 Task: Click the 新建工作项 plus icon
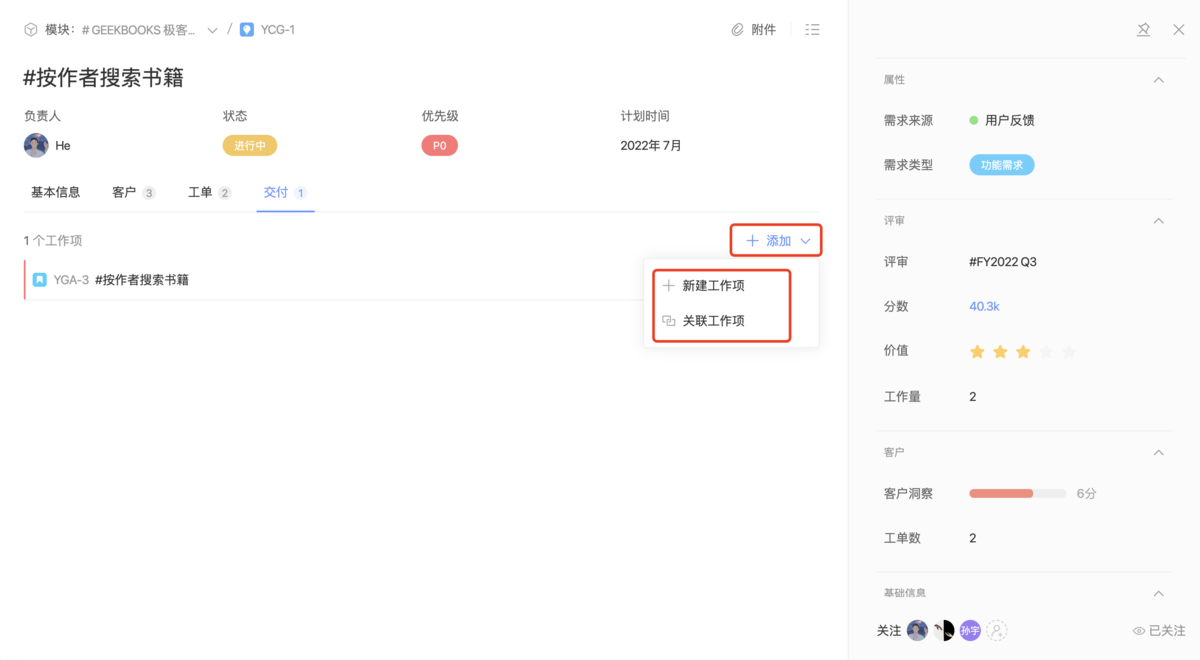[x=669, y=285]
